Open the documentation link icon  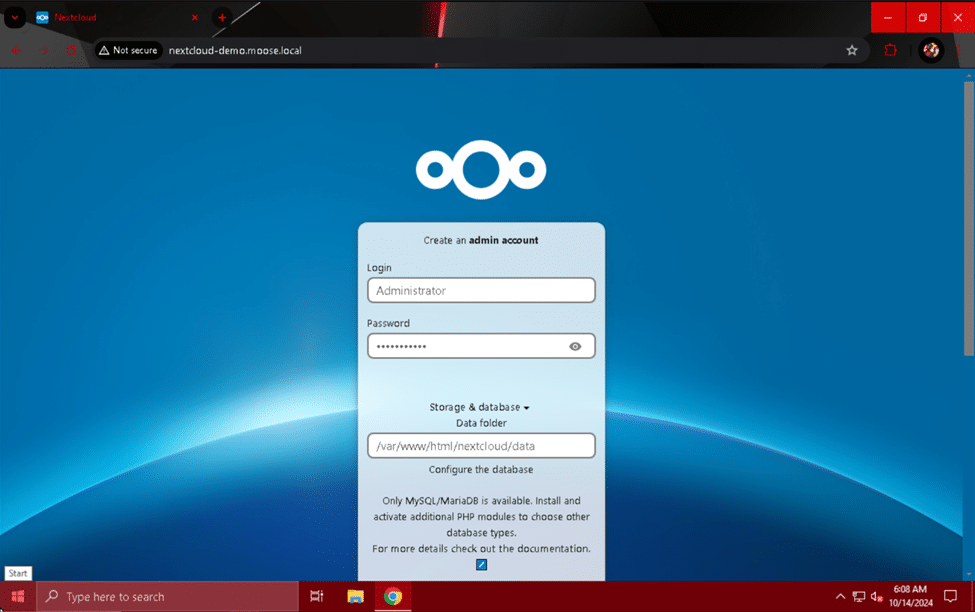pos(481,565)
